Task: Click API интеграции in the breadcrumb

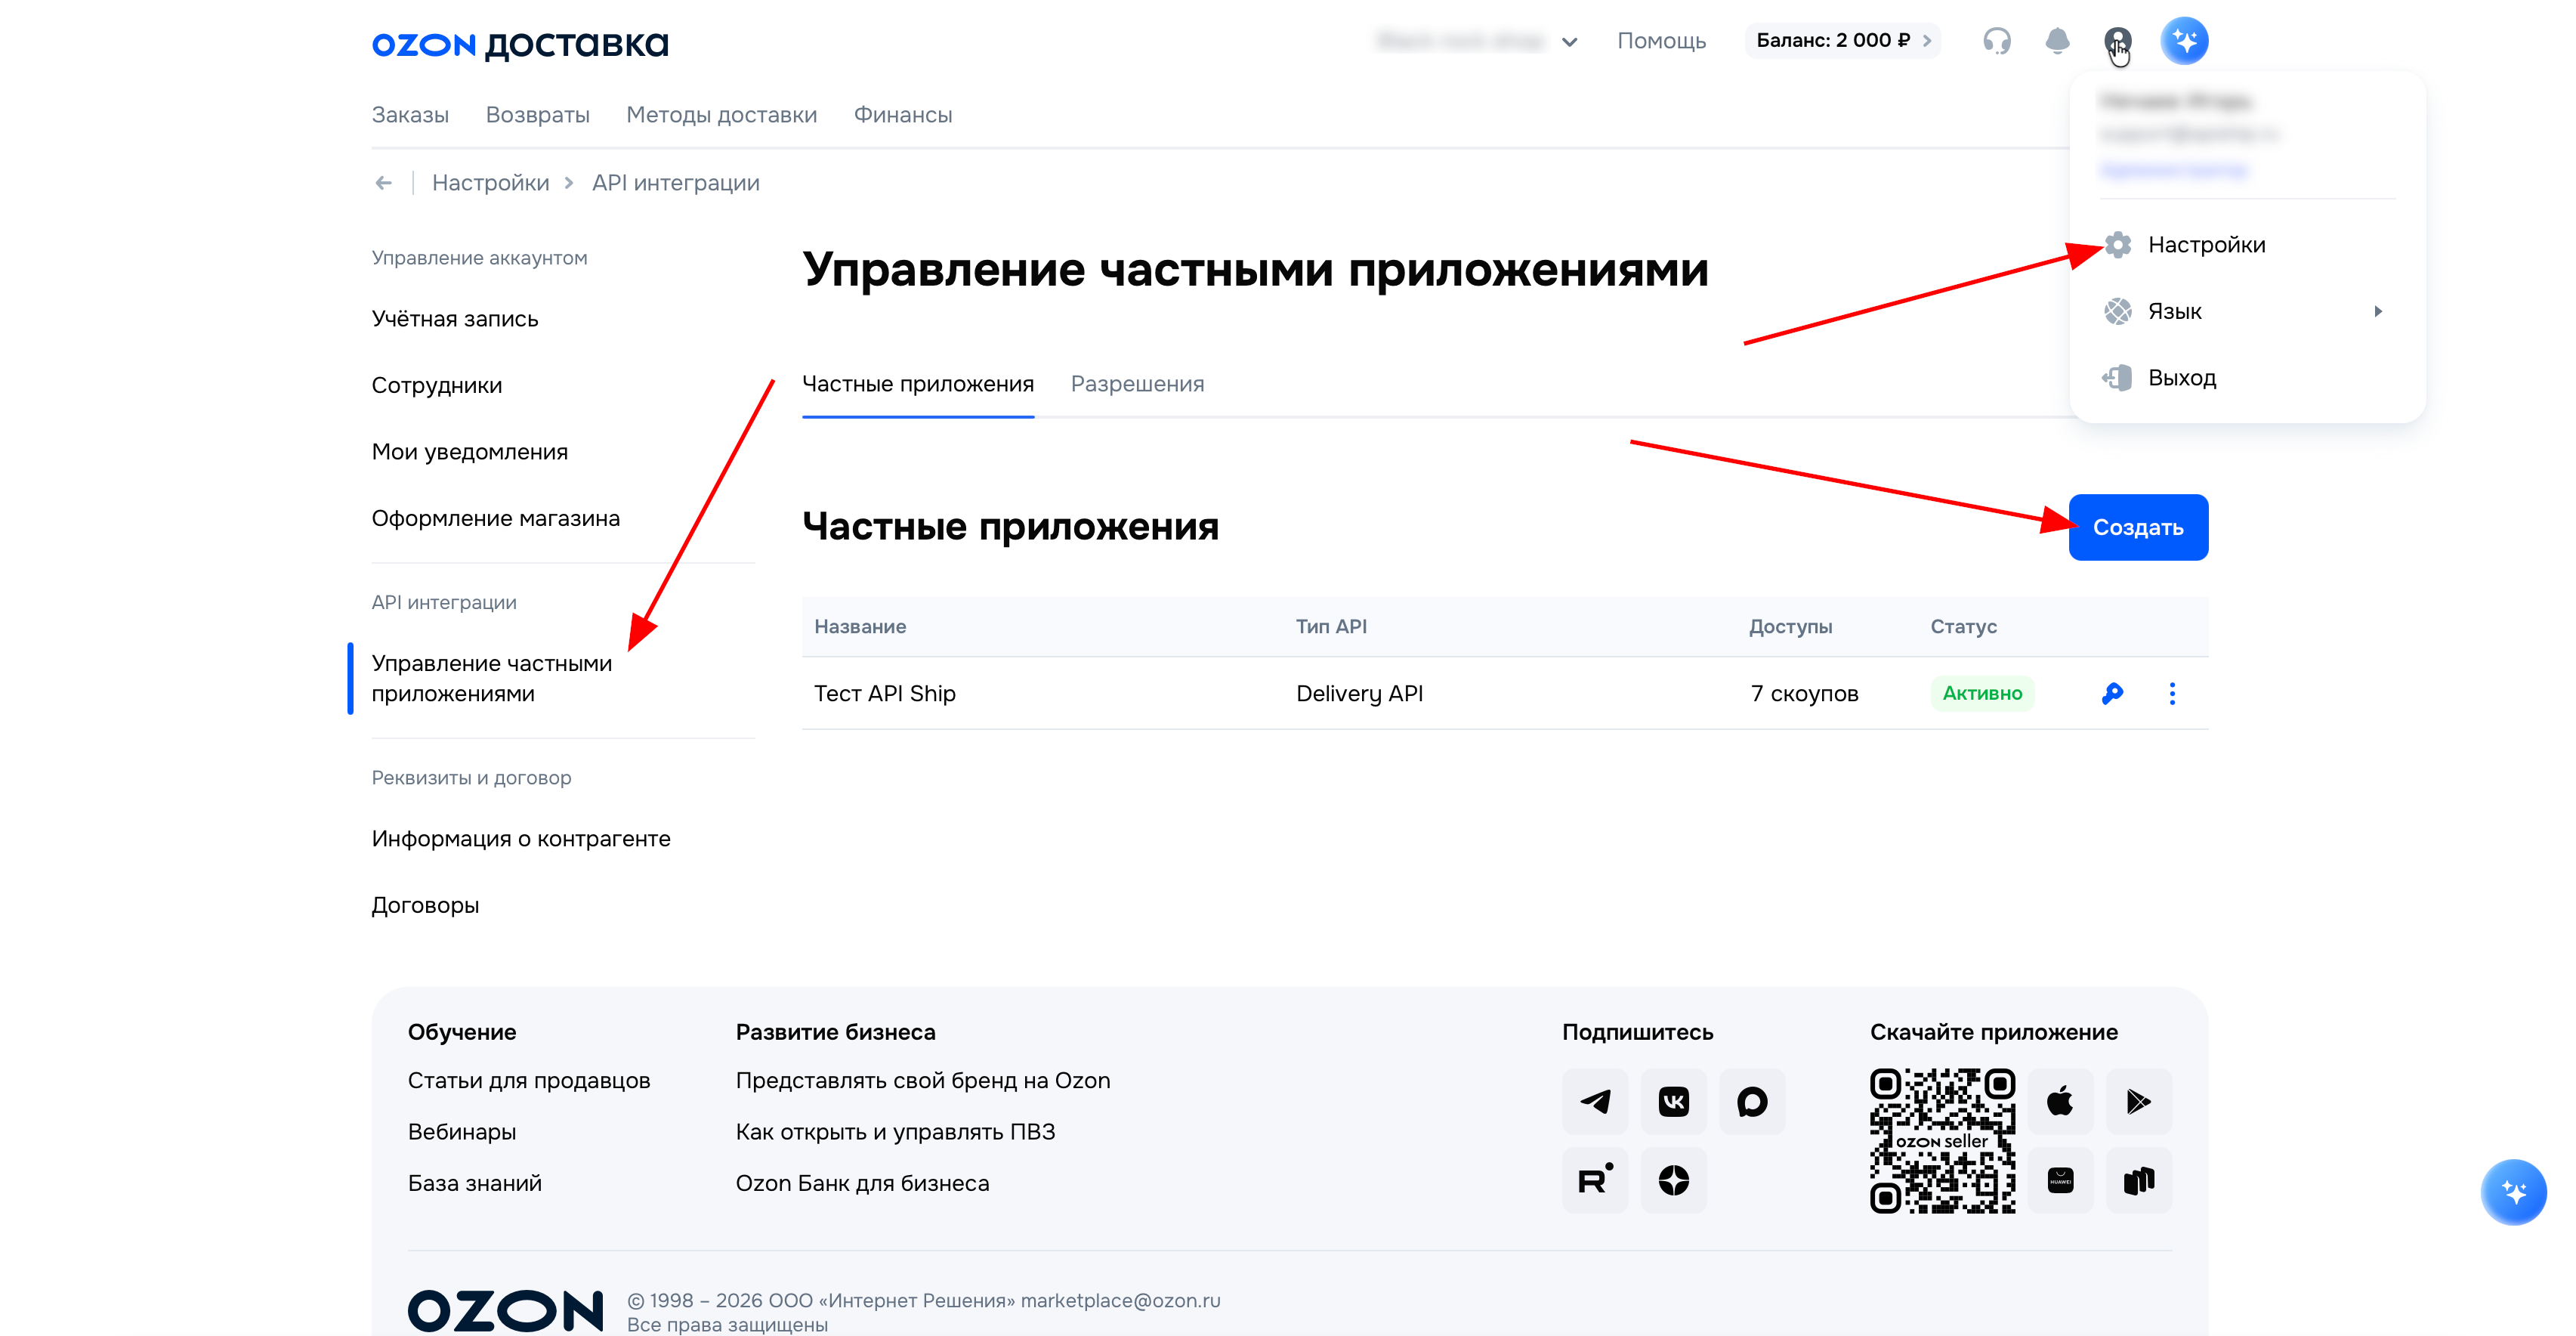Action: pos(676,183)
